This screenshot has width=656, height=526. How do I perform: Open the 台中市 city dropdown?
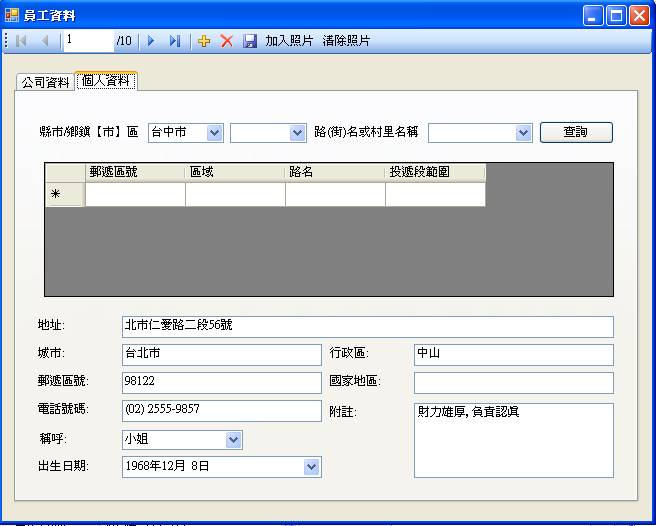pos(214,133)
